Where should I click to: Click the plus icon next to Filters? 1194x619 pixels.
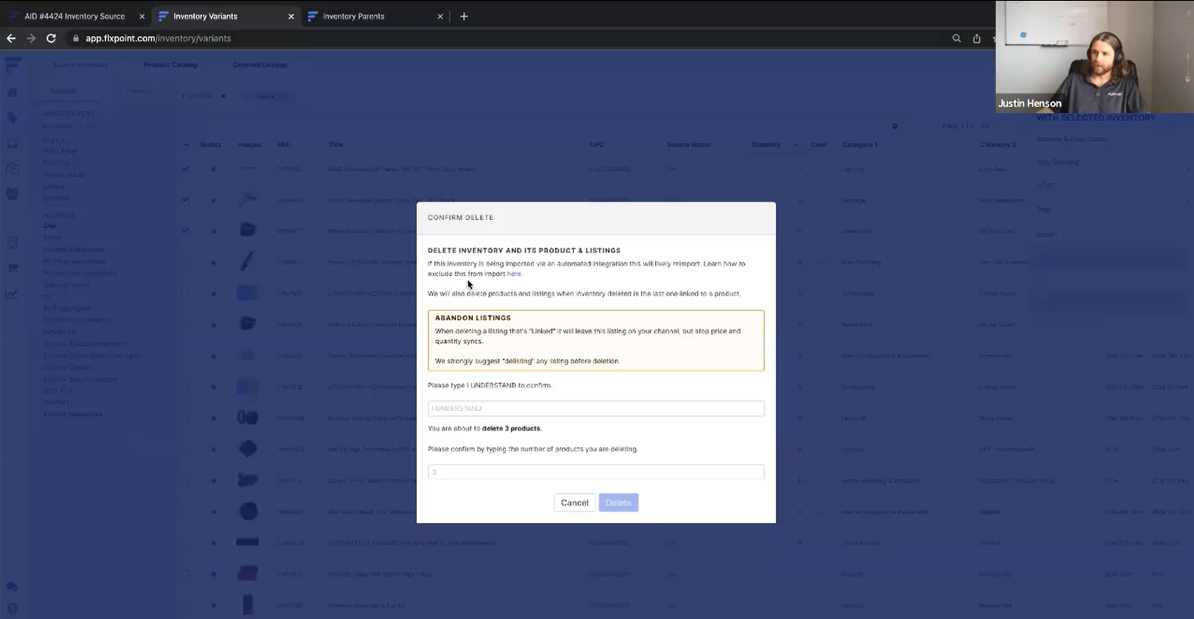click(223, 96)
